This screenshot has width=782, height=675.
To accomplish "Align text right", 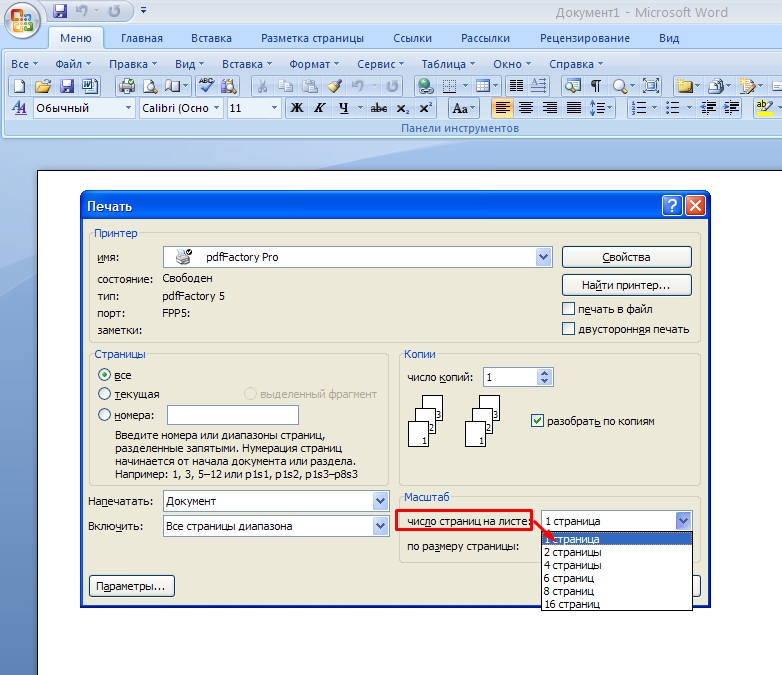I will pos(550,108).
